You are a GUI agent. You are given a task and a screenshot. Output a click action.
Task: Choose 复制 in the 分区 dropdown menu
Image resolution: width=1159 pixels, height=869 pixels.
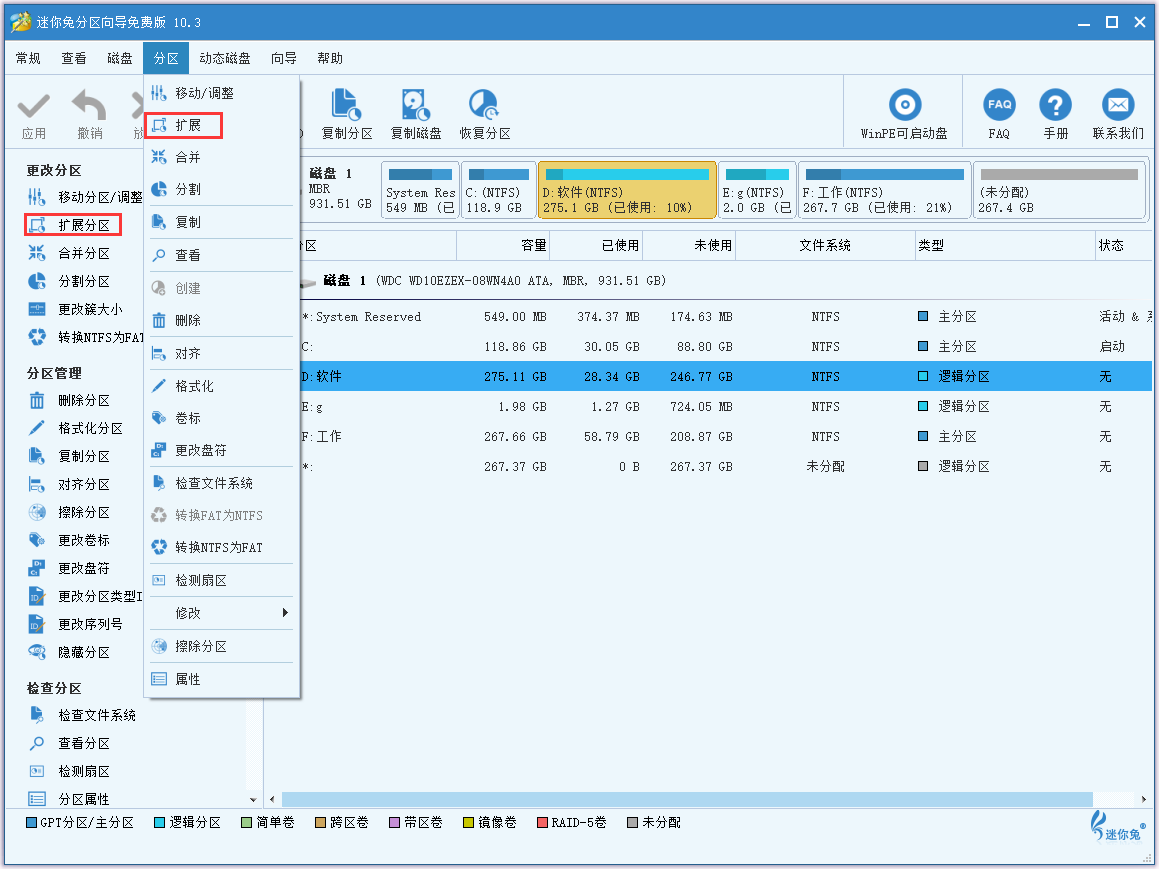point(222,222)
